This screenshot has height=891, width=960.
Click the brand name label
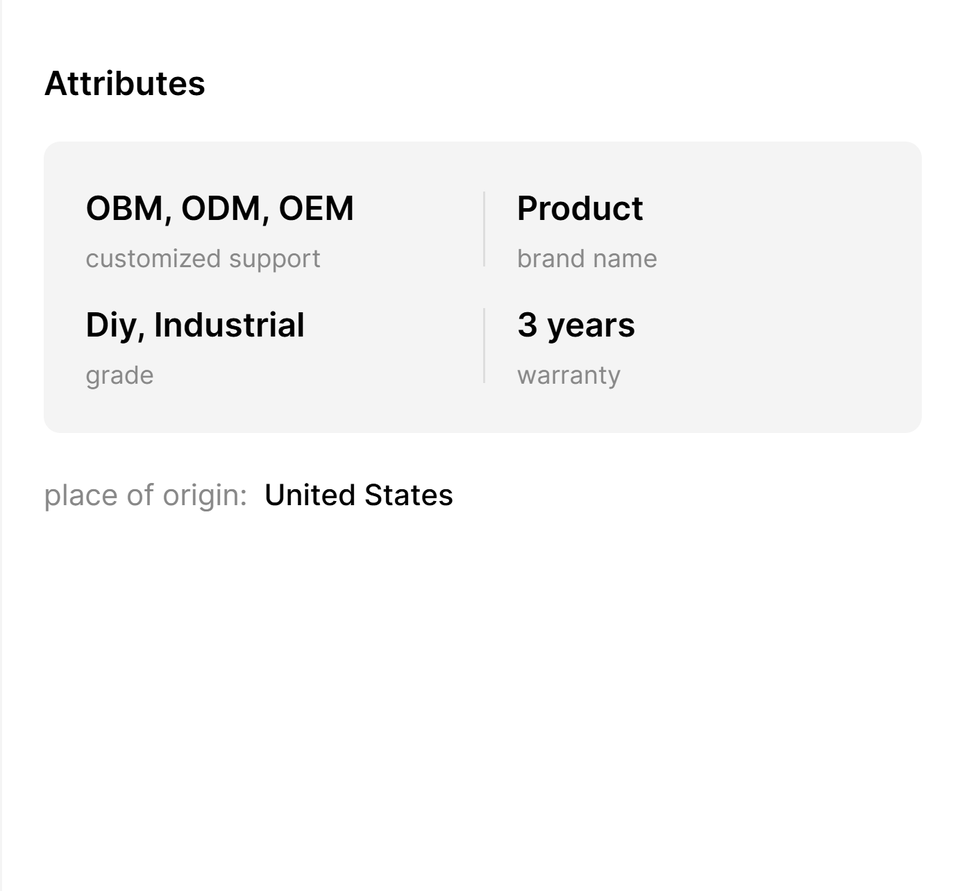587,259
